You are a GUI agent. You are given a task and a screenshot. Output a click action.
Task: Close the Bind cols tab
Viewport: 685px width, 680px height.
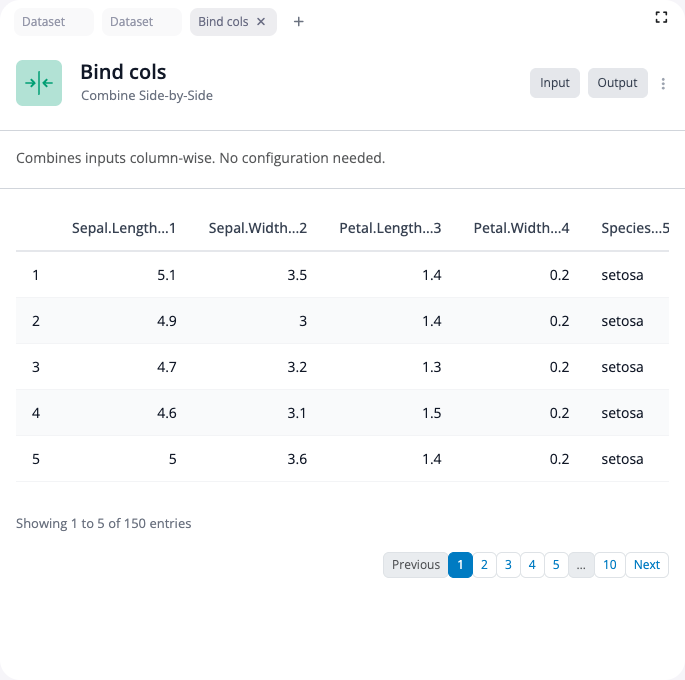pos(261,22)
